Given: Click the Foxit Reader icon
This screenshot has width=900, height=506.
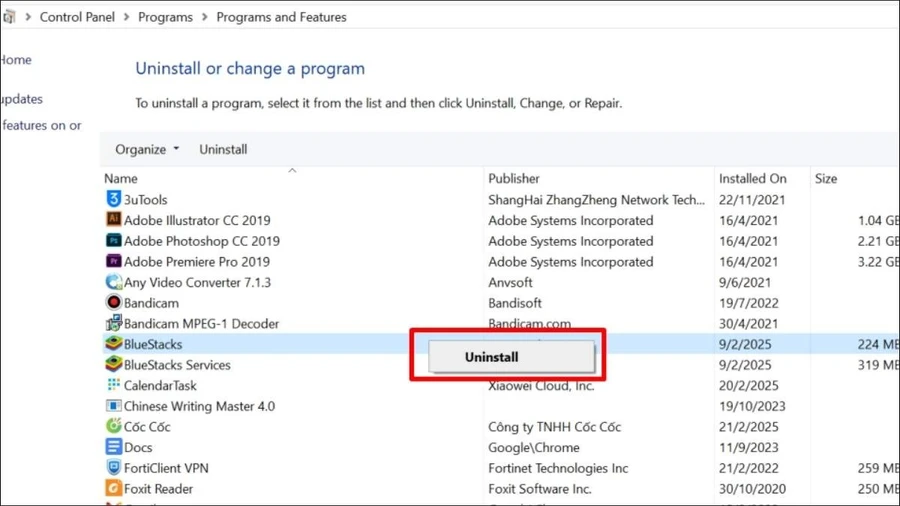Looking at the screenshot, I should 114,488.
